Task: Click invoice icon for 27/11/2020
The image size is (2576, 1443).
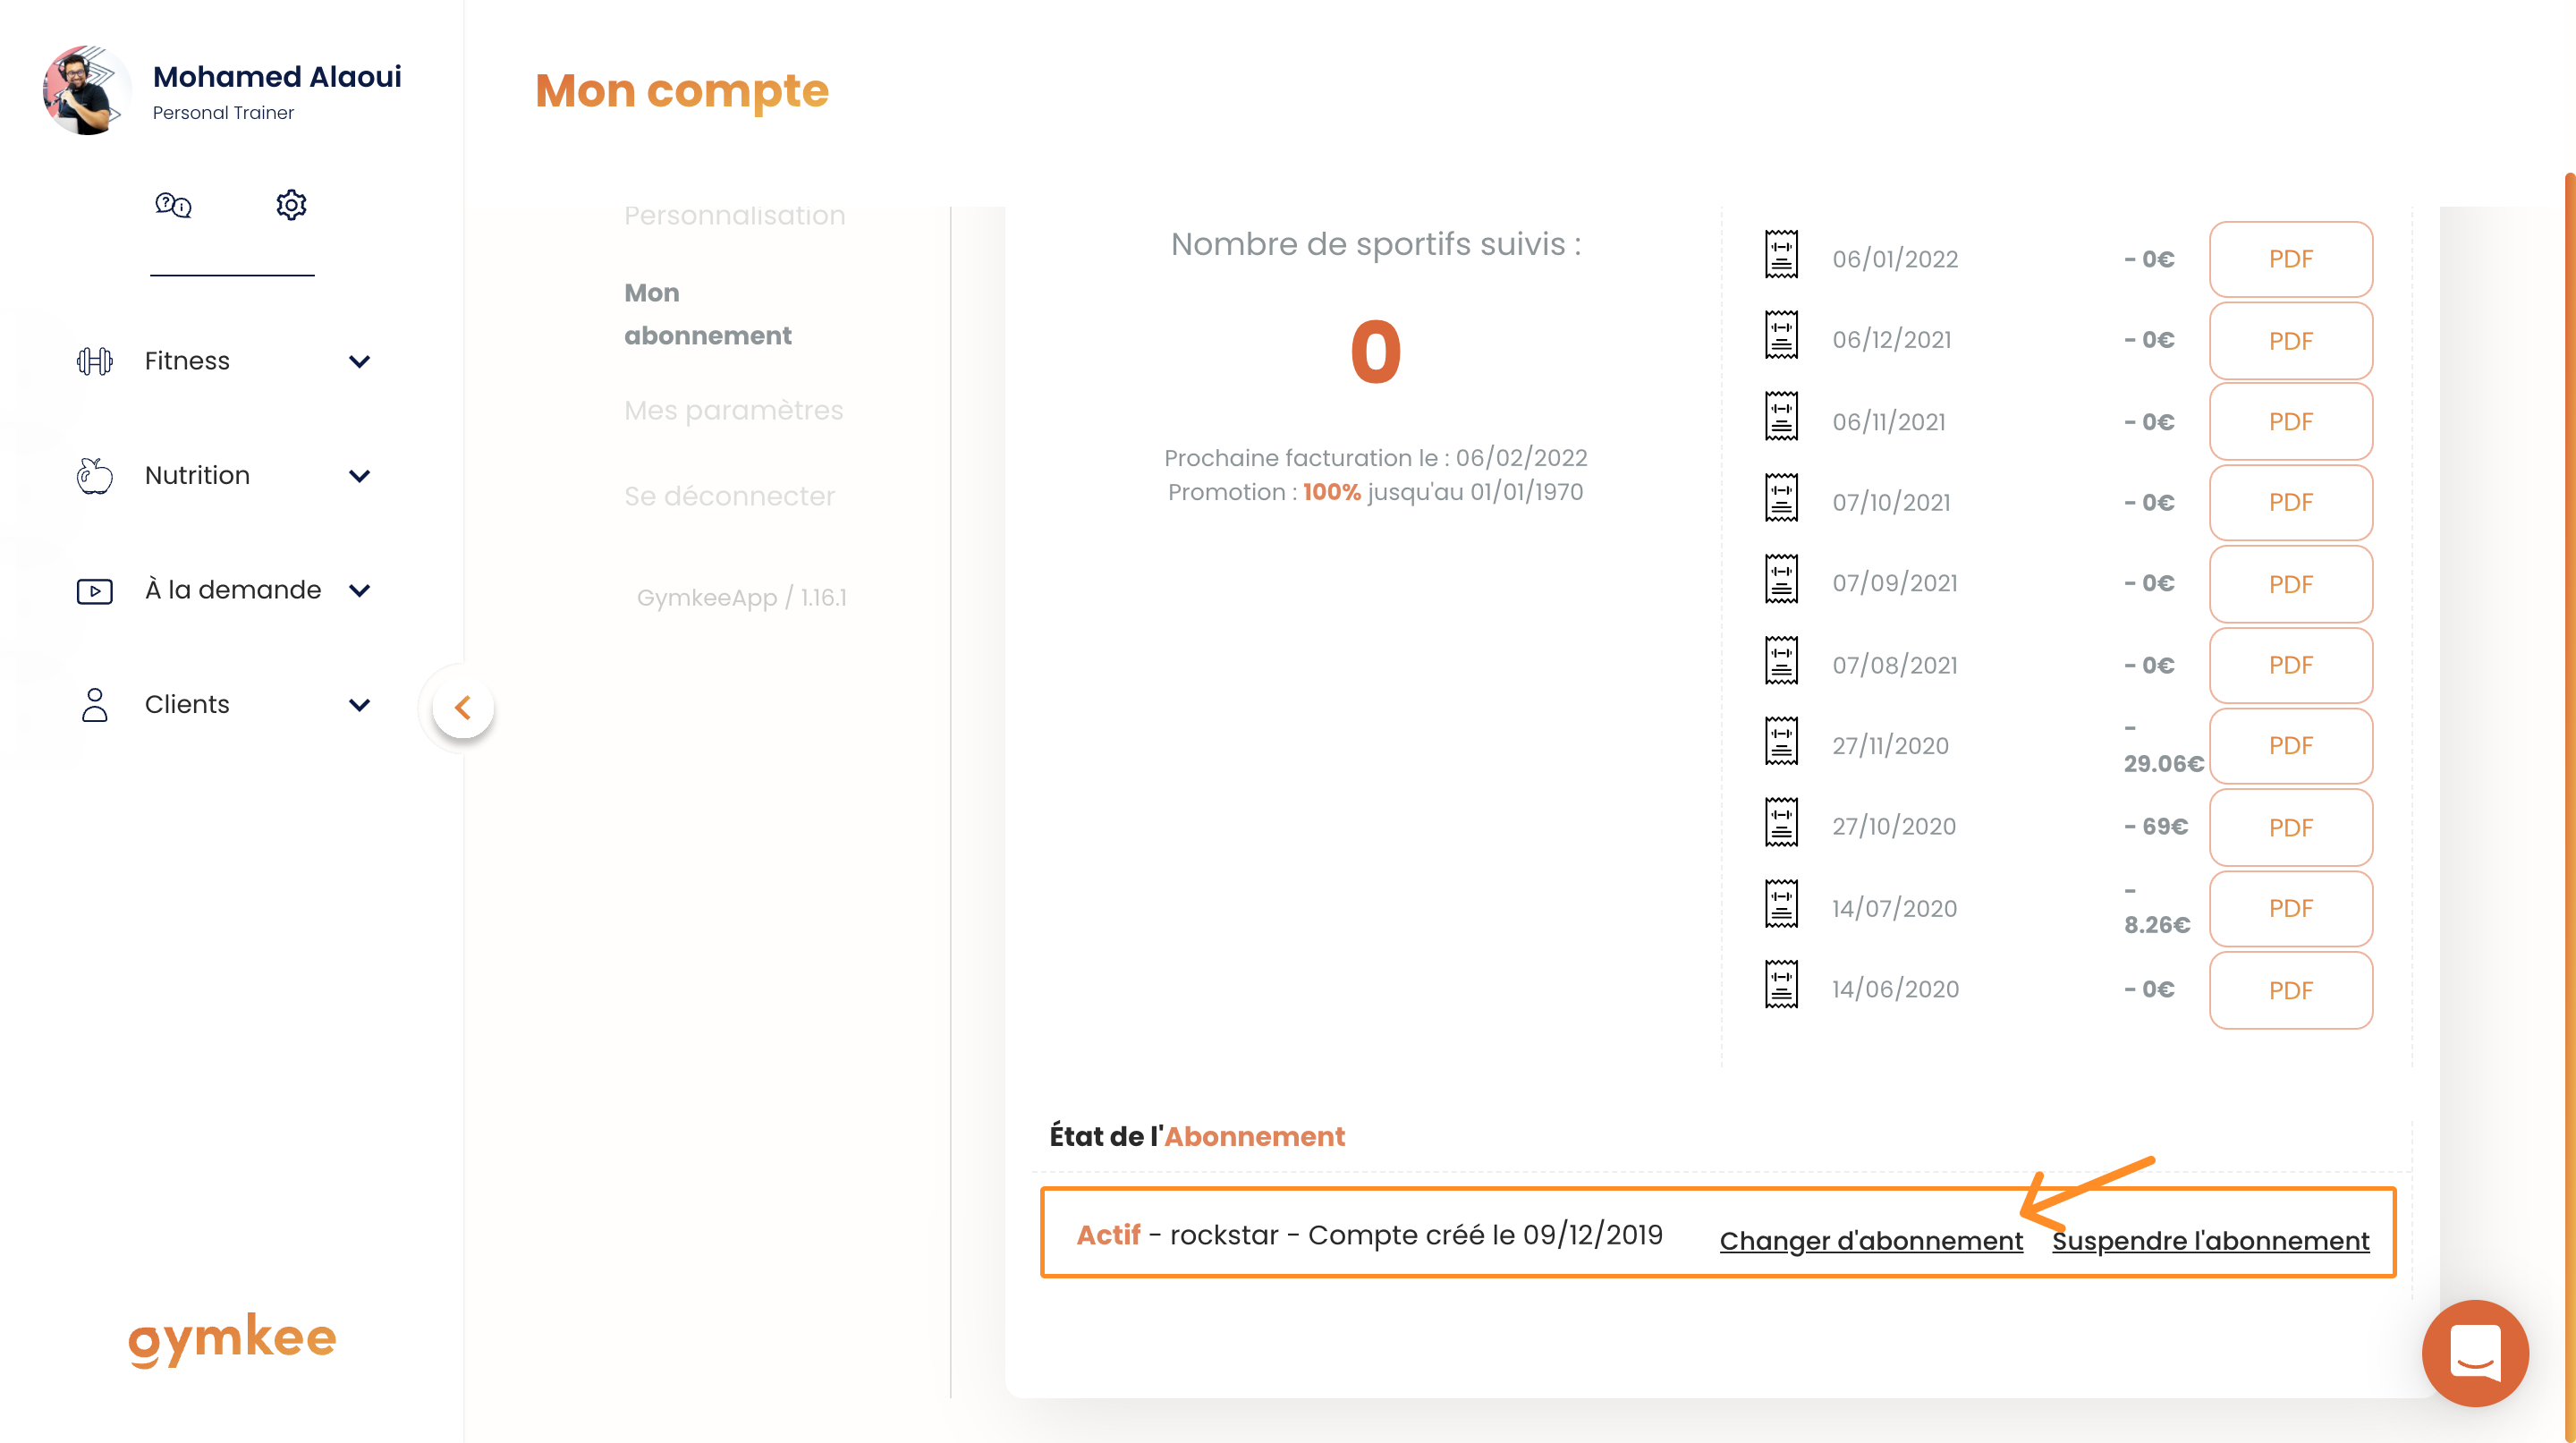Action: (x=1781, y=741)
